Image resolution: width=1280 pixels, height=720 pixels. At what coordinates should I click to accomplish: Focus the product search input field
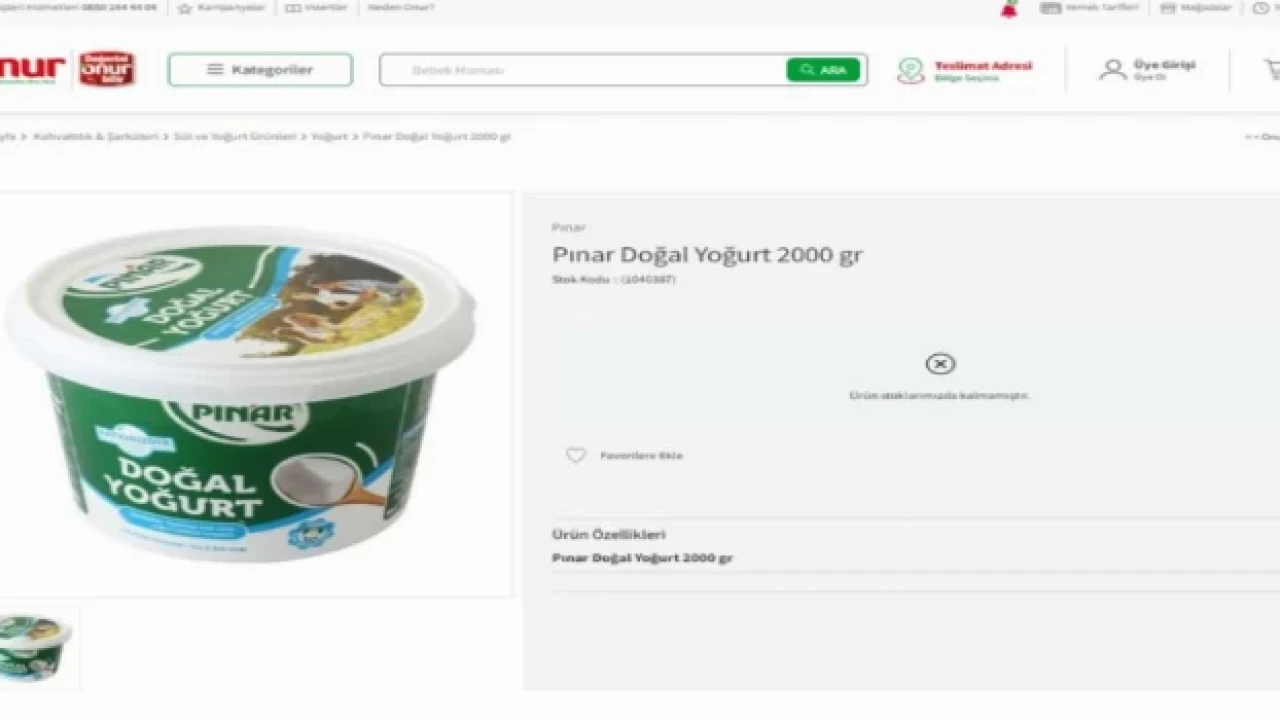[585, 70]
